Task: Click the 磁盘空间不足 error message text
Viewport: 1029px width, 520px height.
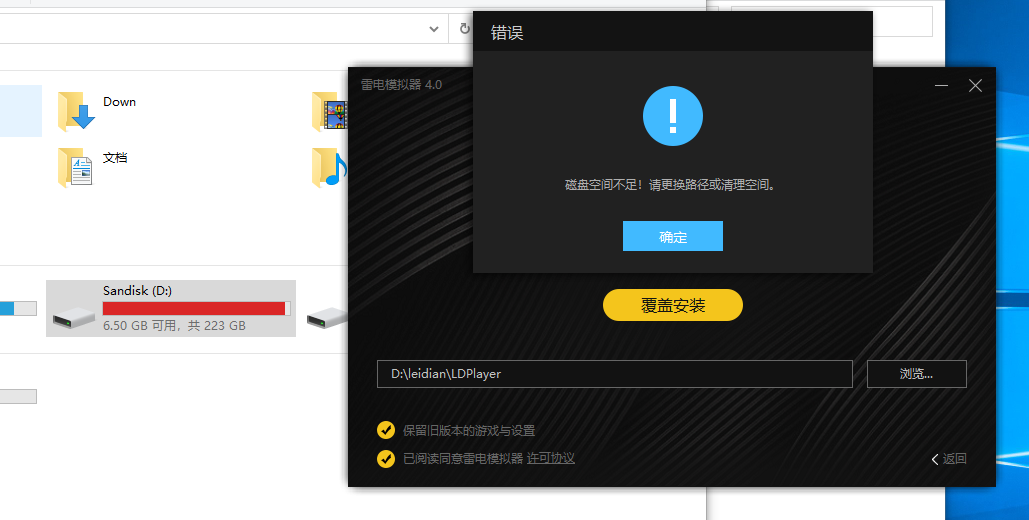Action: pos(672,185)
